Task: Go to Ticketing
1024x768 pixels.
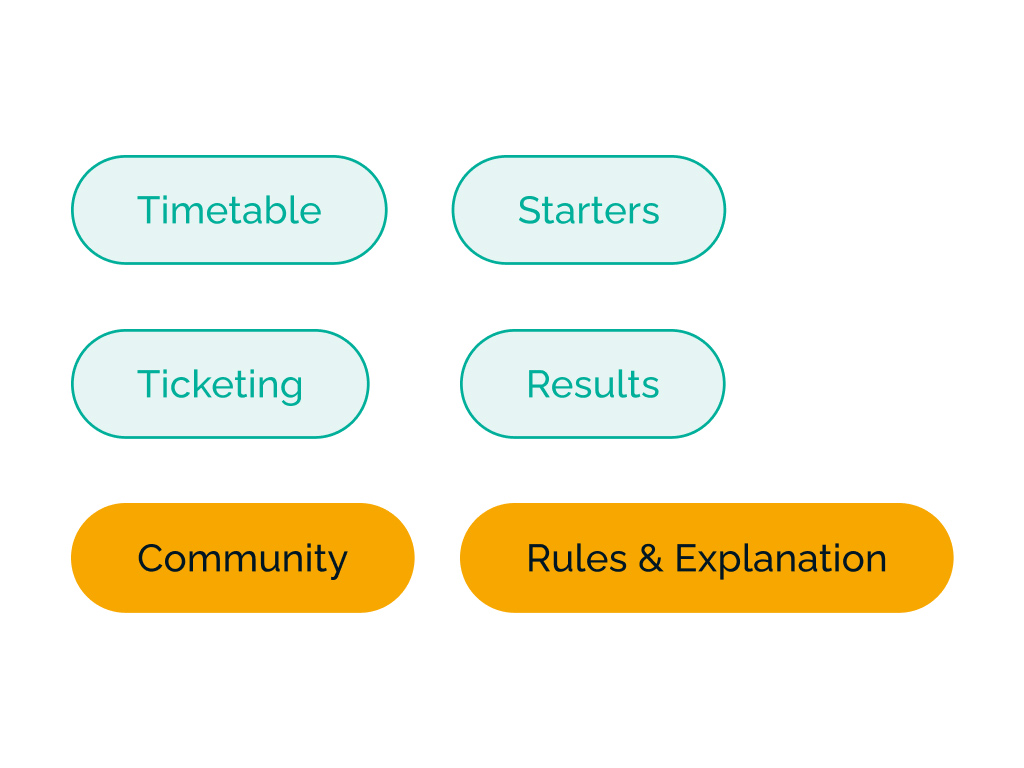Action: [220, 384]
